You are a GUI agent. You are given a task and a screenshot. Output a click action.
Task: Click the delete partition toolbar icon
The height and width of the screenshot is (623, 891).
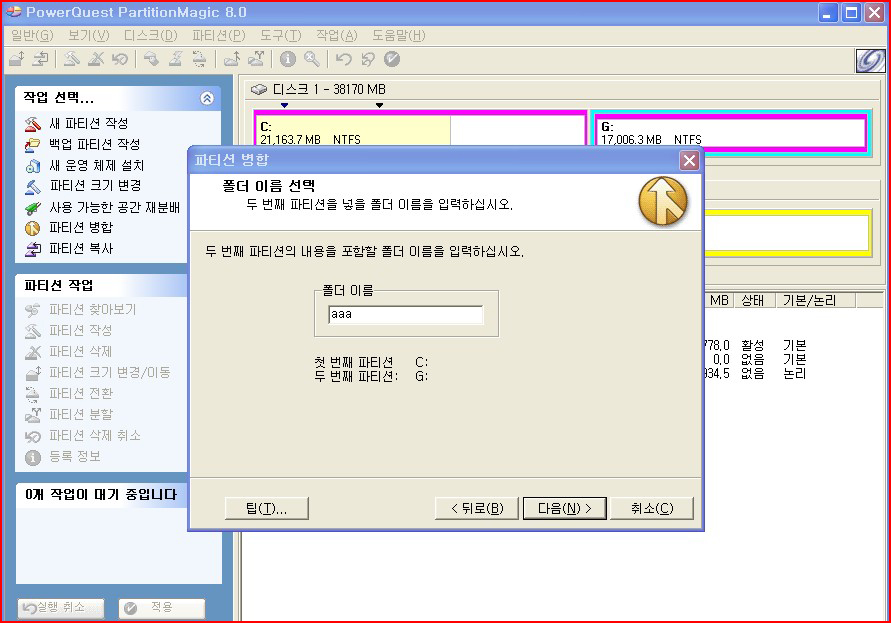pos(95,59)
